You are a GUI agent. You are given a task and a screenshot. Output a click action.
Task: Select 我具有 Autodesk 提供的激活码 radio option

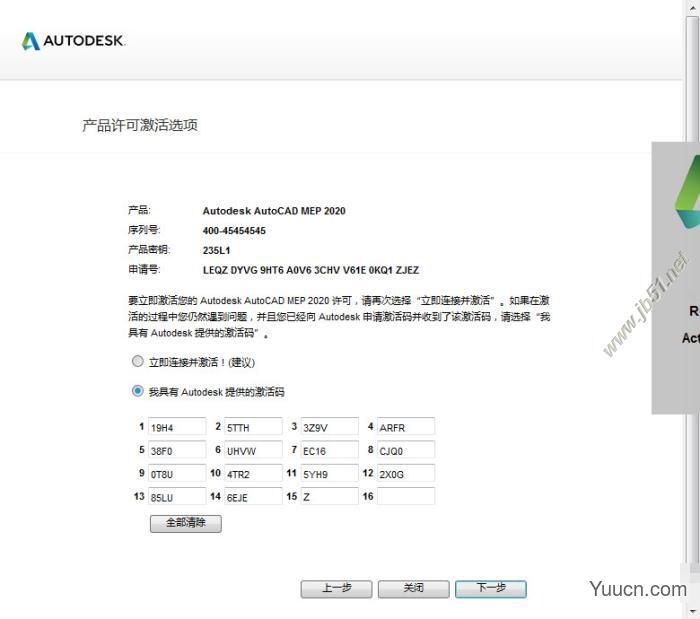pyautogui.click(x=138, y=391)
